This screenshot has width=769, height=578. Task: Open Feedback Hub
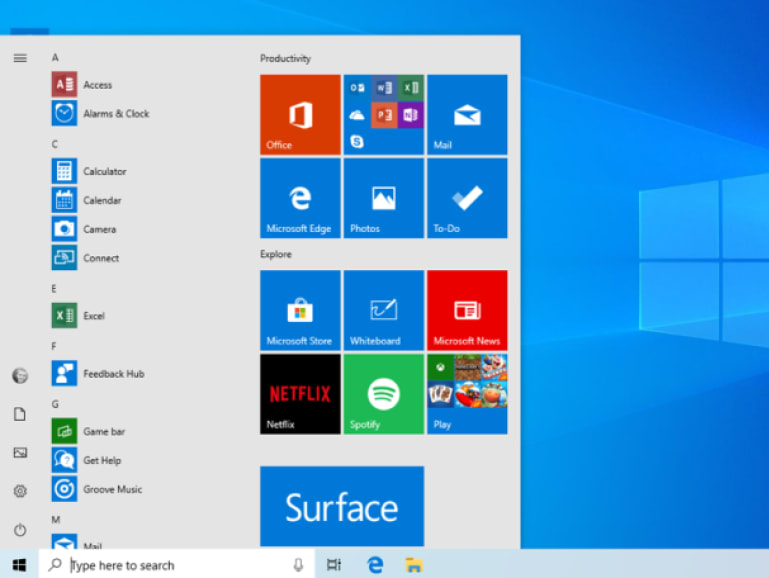click(x=98, y=373)
